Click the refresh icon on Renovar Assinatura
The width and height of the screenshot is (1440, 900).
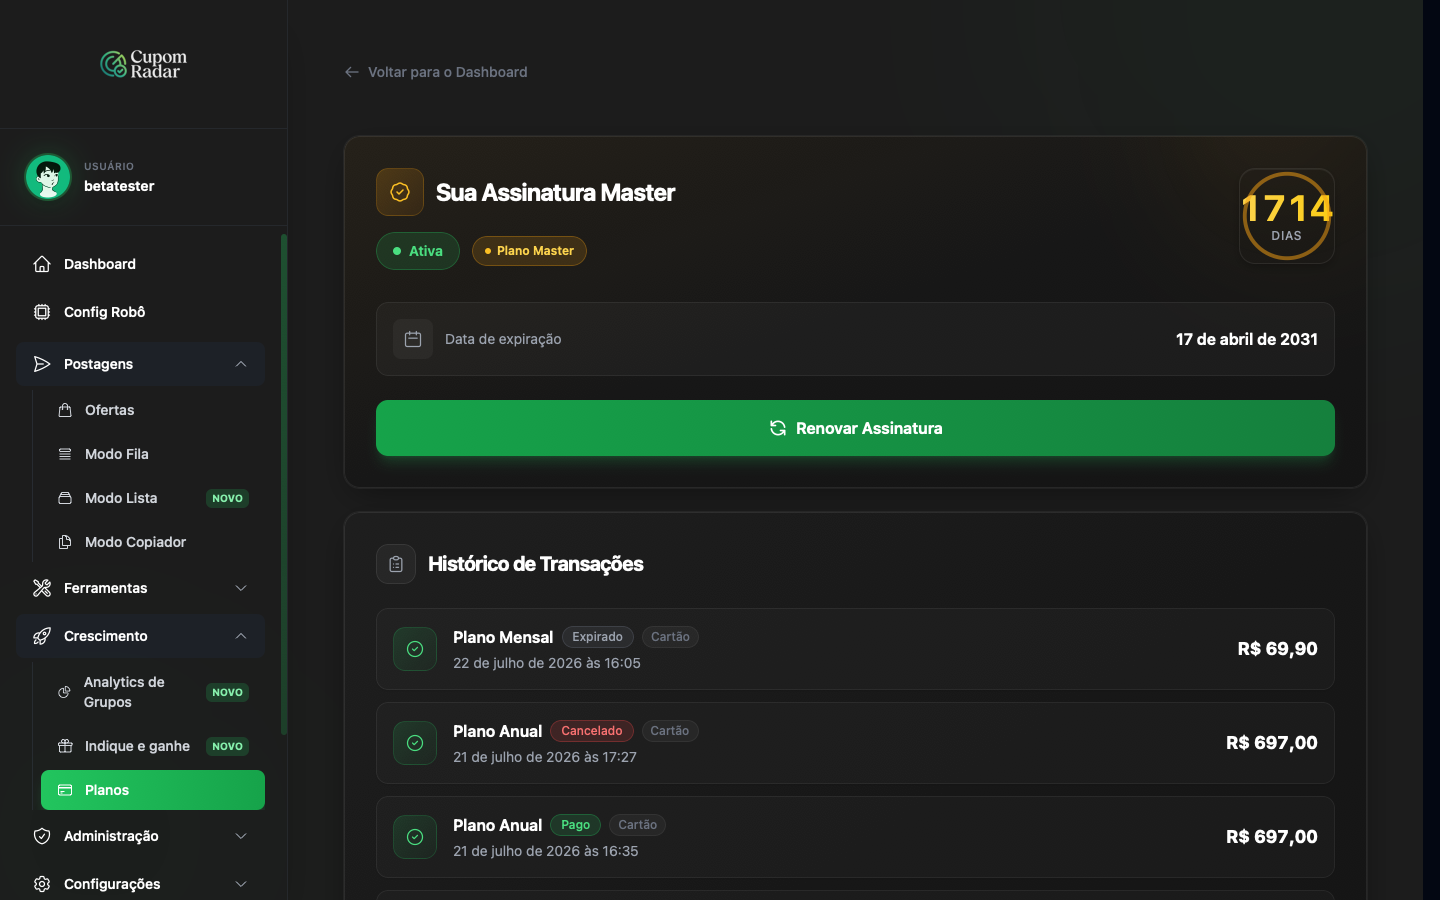[778, 428]
